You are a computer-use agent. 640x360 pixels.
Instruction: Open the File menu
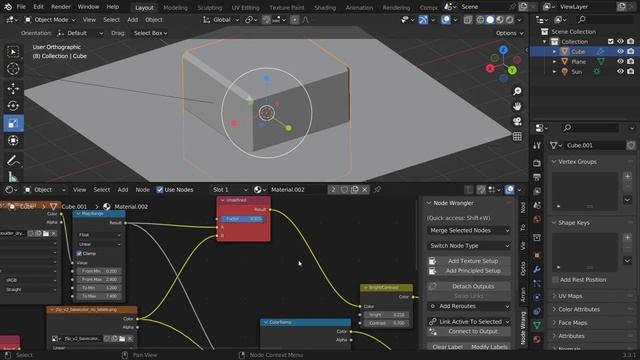(21, 7)
